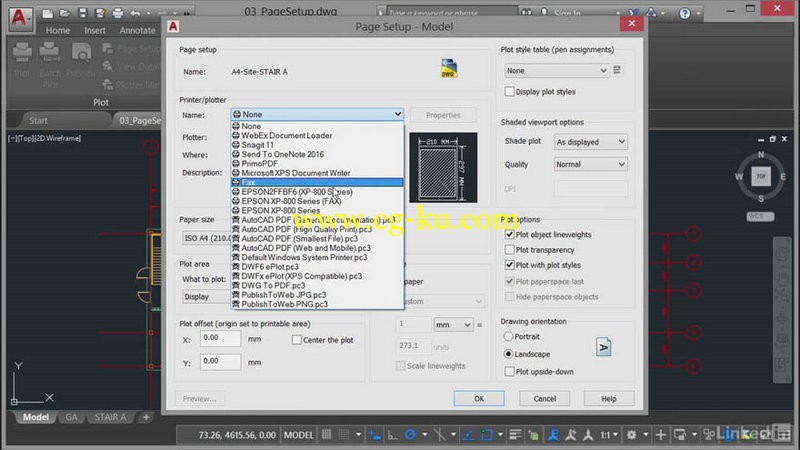Screen dimensions: 800x450
Task: Open the What to plot Display dropdown
Action: pyautogui.click(x=207, y=296)
